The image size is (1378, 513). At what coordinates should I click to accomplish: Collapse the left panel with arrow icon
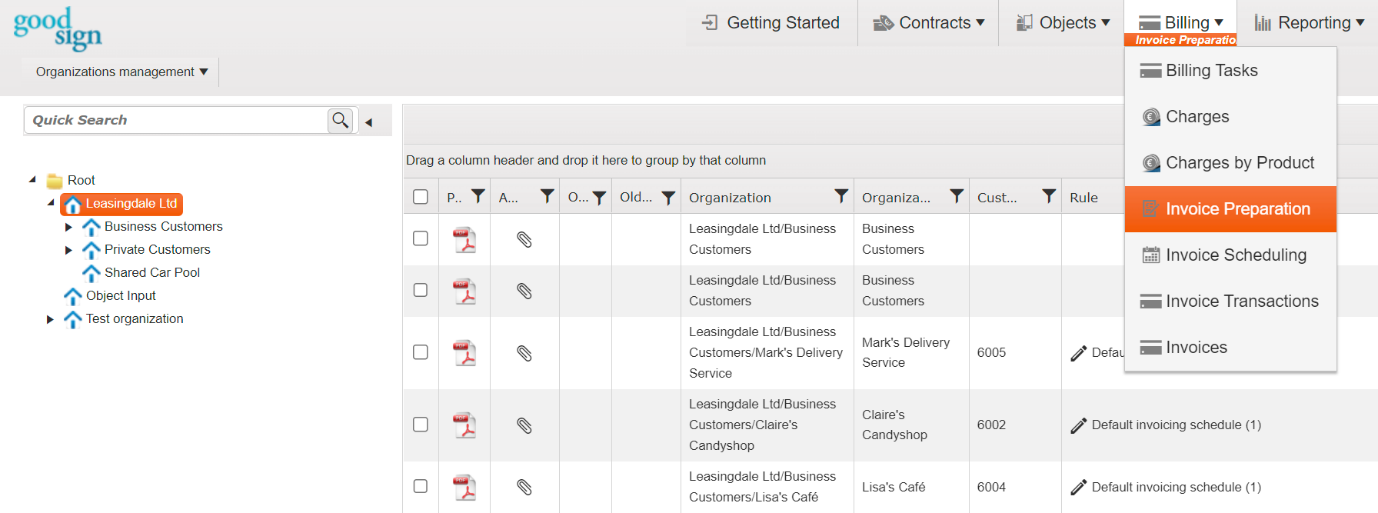click(x=368, y=122)
